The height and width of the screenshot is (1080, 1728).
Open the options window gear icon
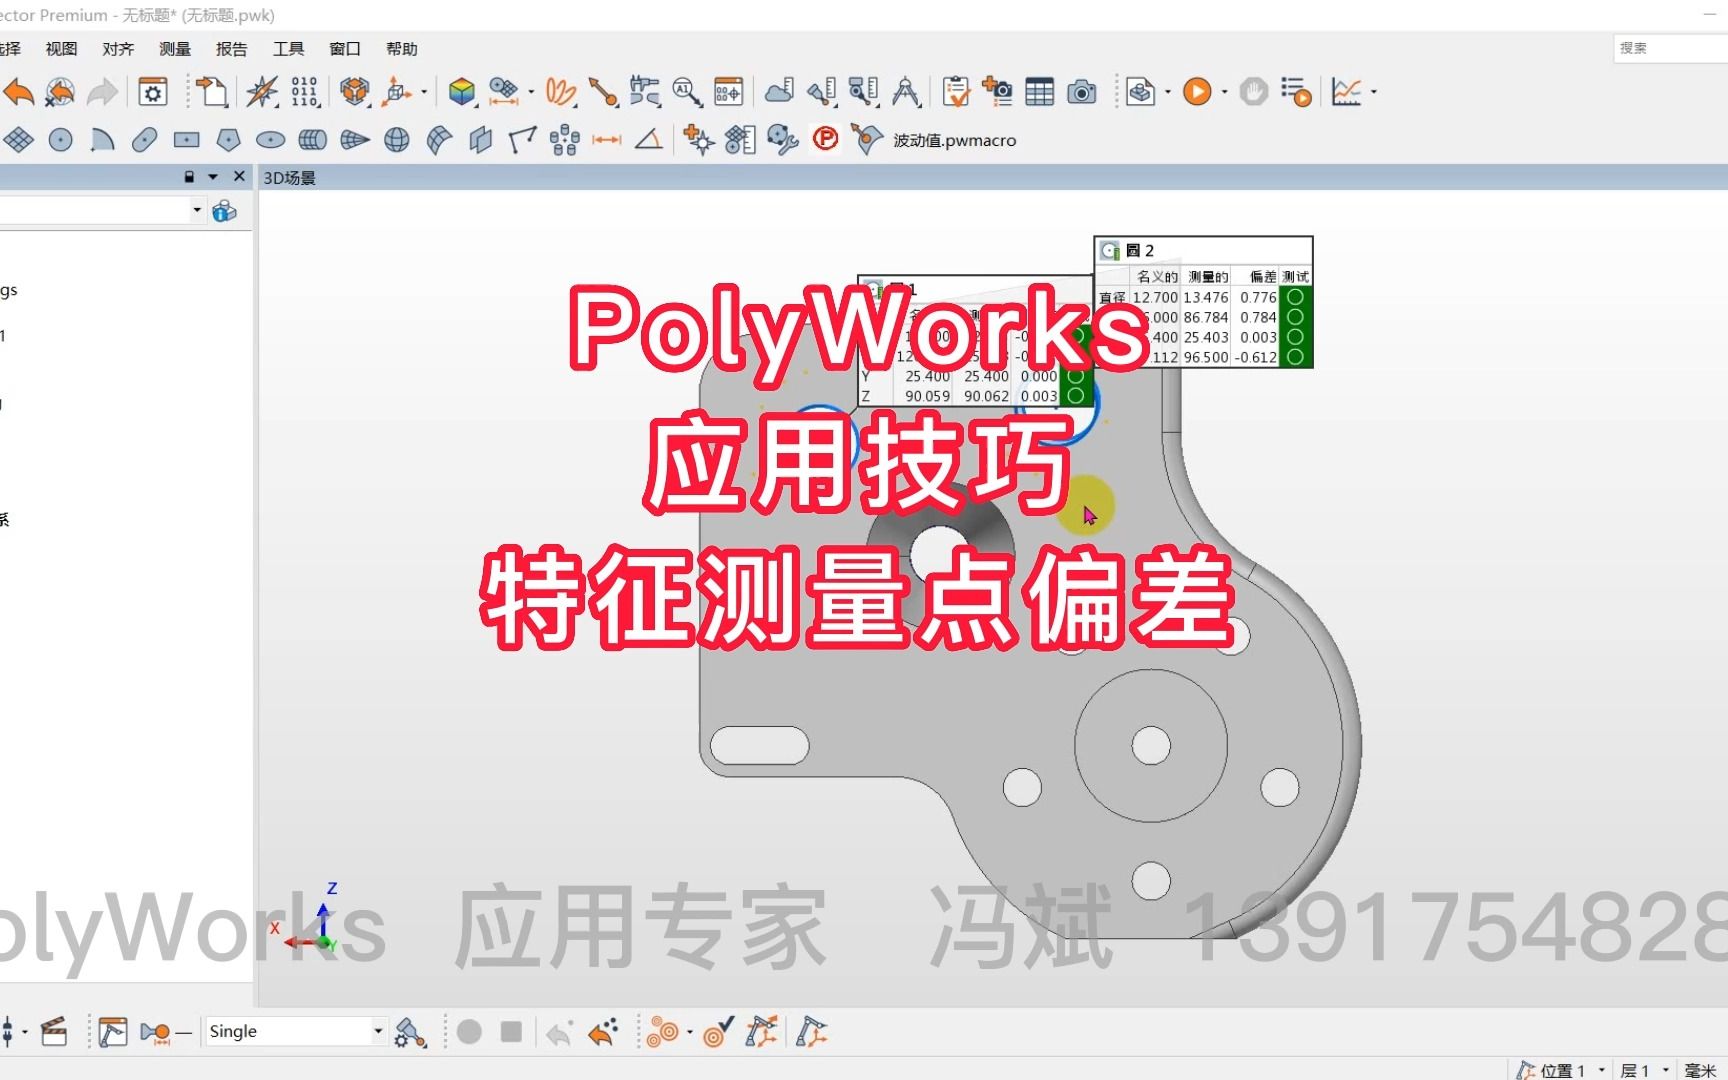[153, 92]
